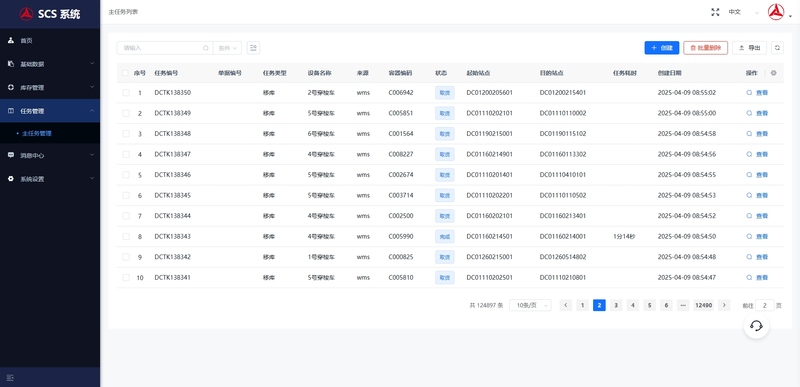
Task: Click 查看 link for DCTK138341
Action: 762,278
